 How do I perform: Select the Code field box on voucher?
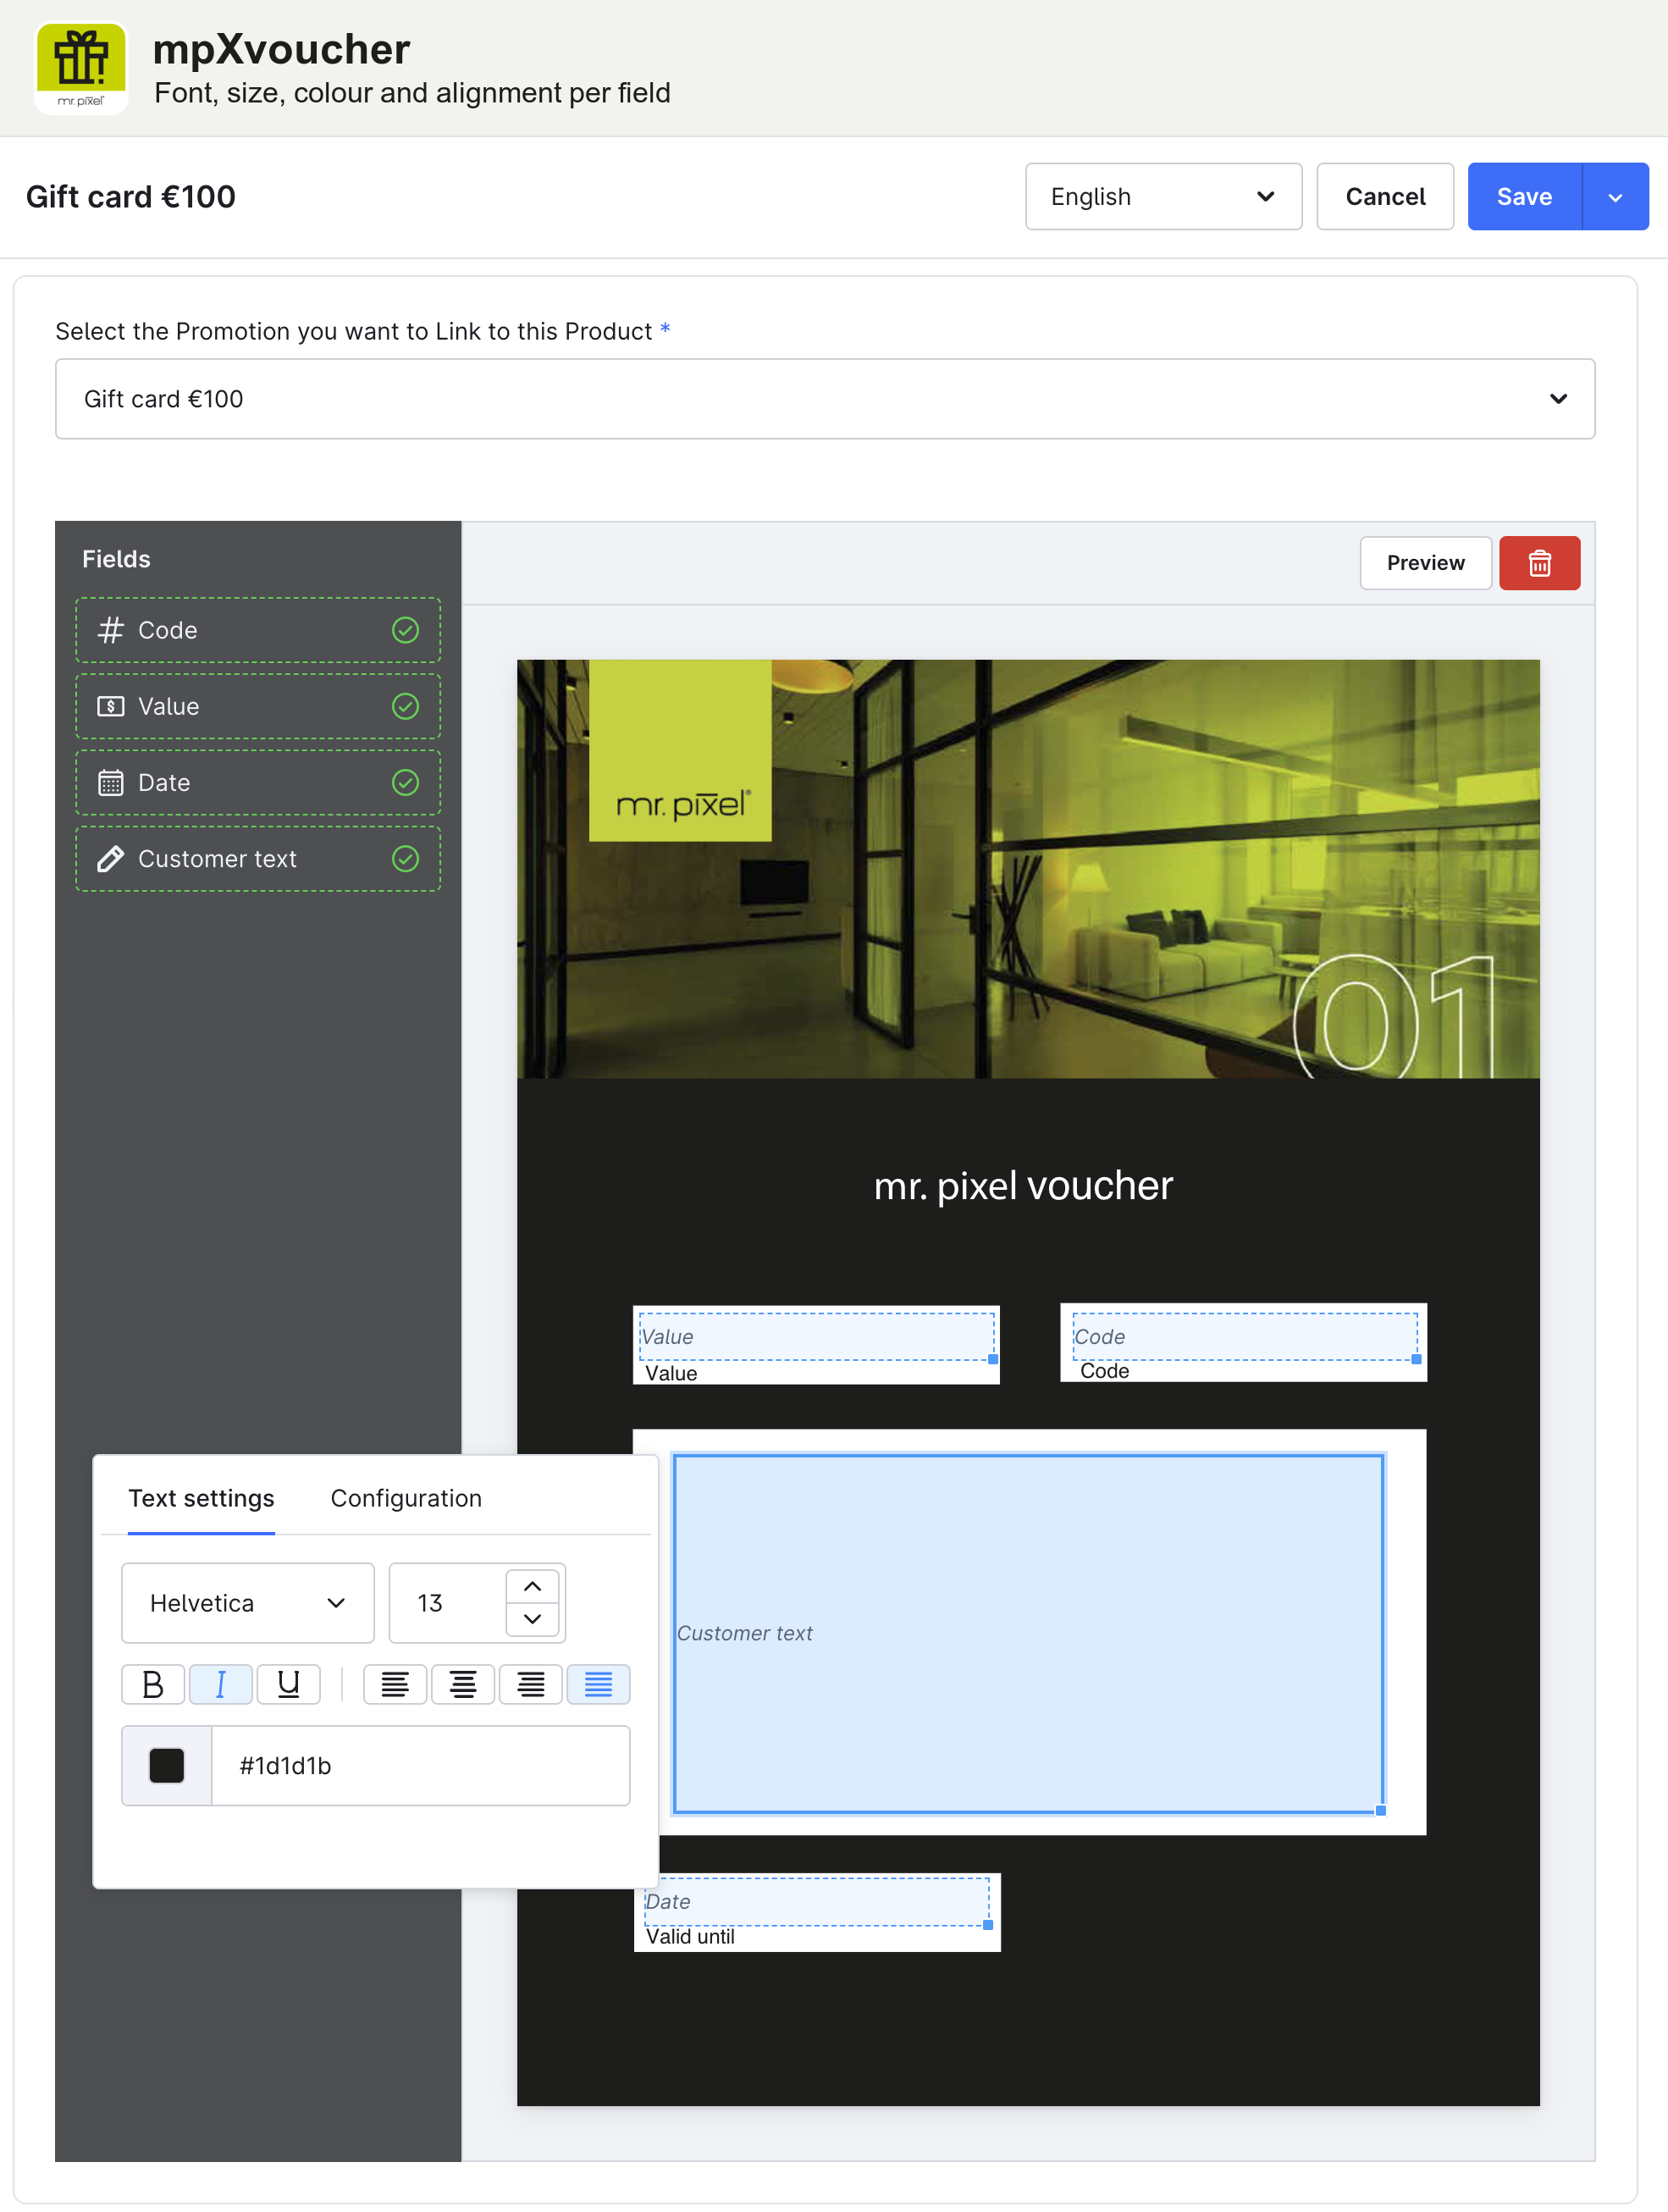(1244, 1336)
